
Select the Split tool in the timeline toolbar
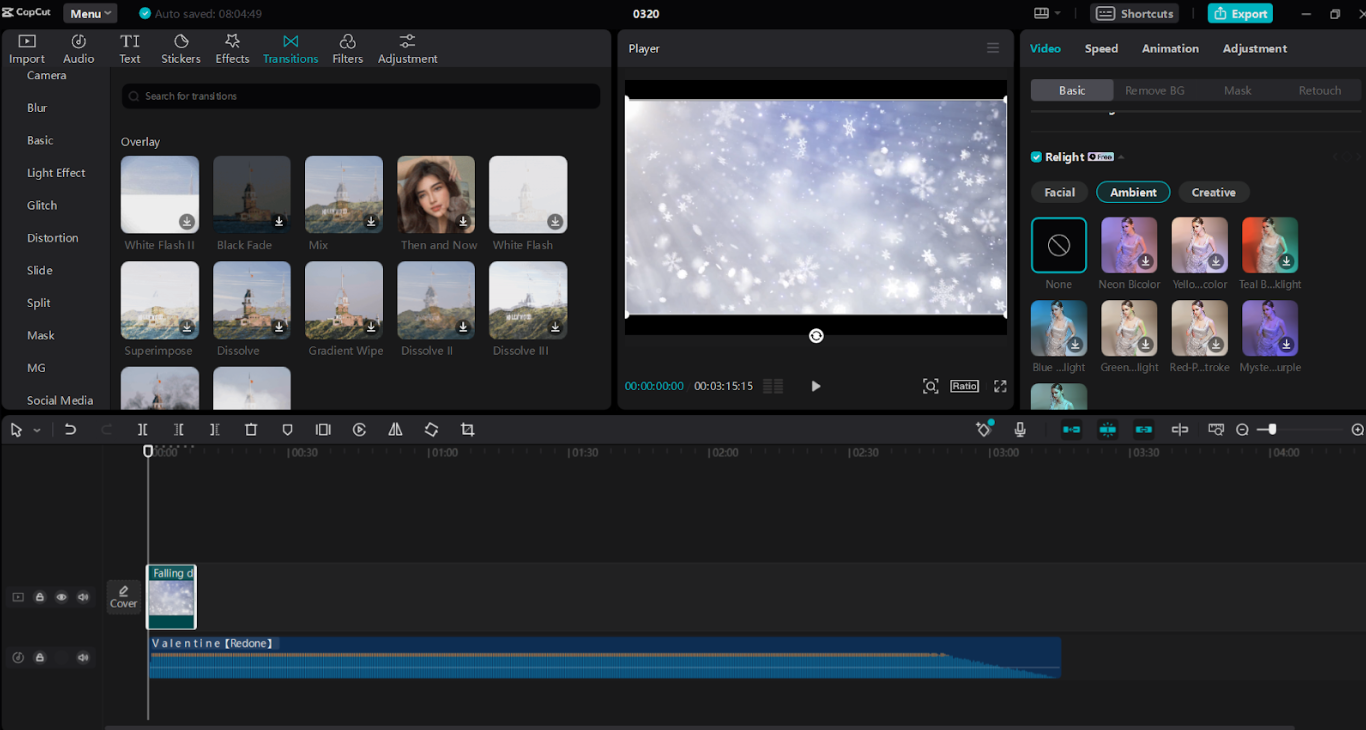pyautogui.click(x=142, y=429)
